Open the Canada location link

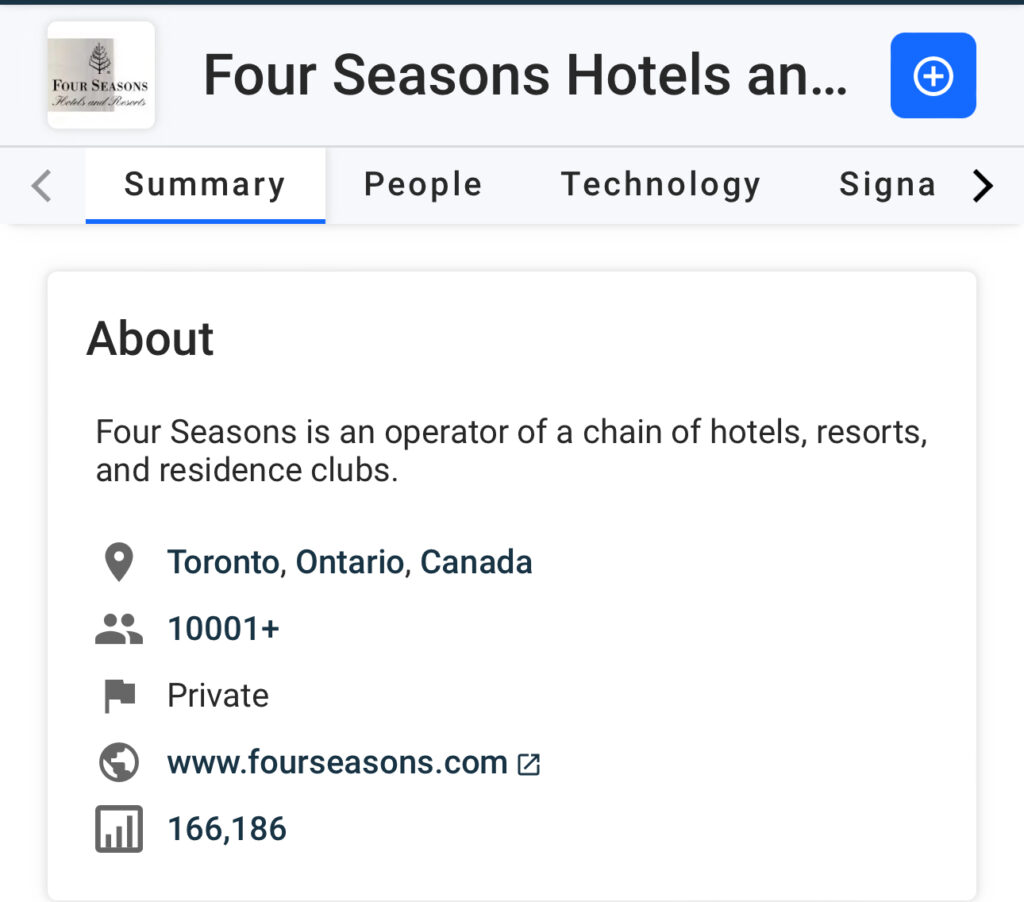click(x=476, y=562)
